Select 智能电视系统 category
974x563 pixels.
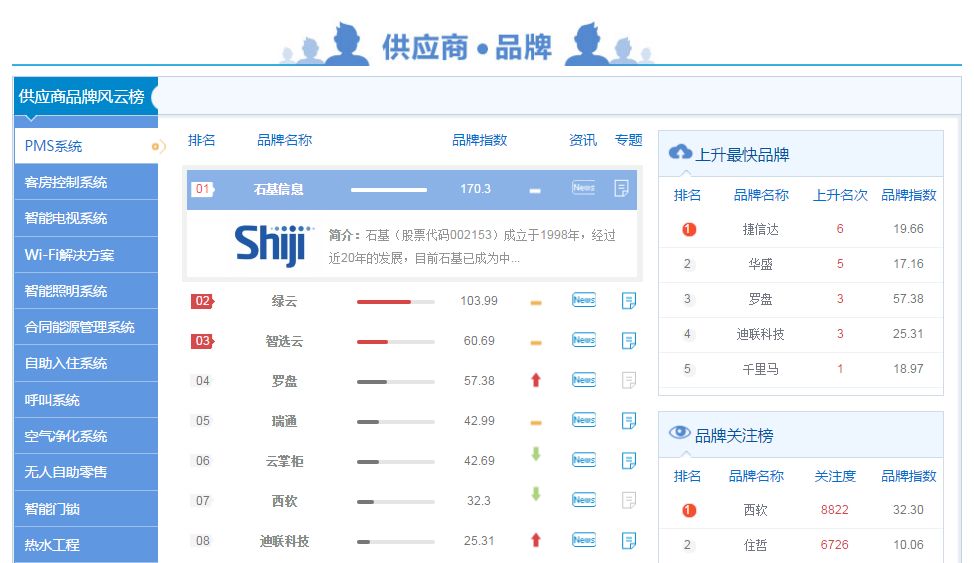click(86, 218)
